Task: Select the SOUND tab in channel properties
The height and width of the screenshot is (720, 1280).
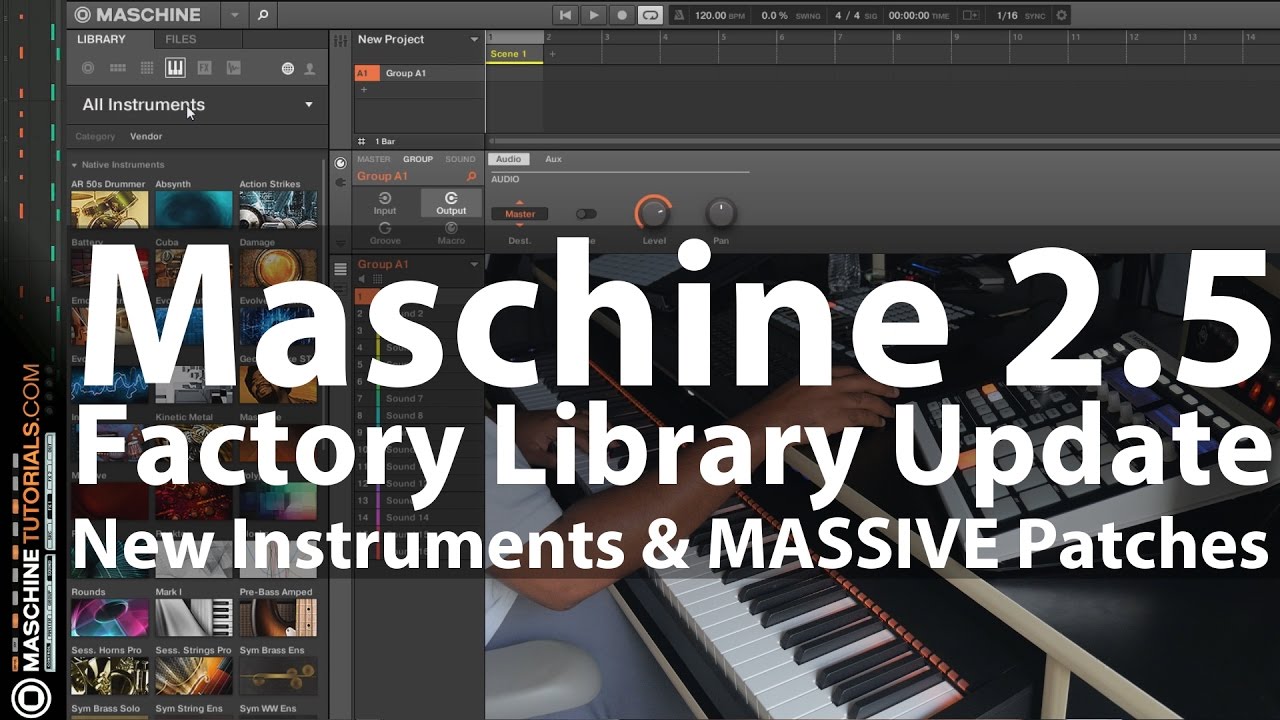Action: pos(460,158)
